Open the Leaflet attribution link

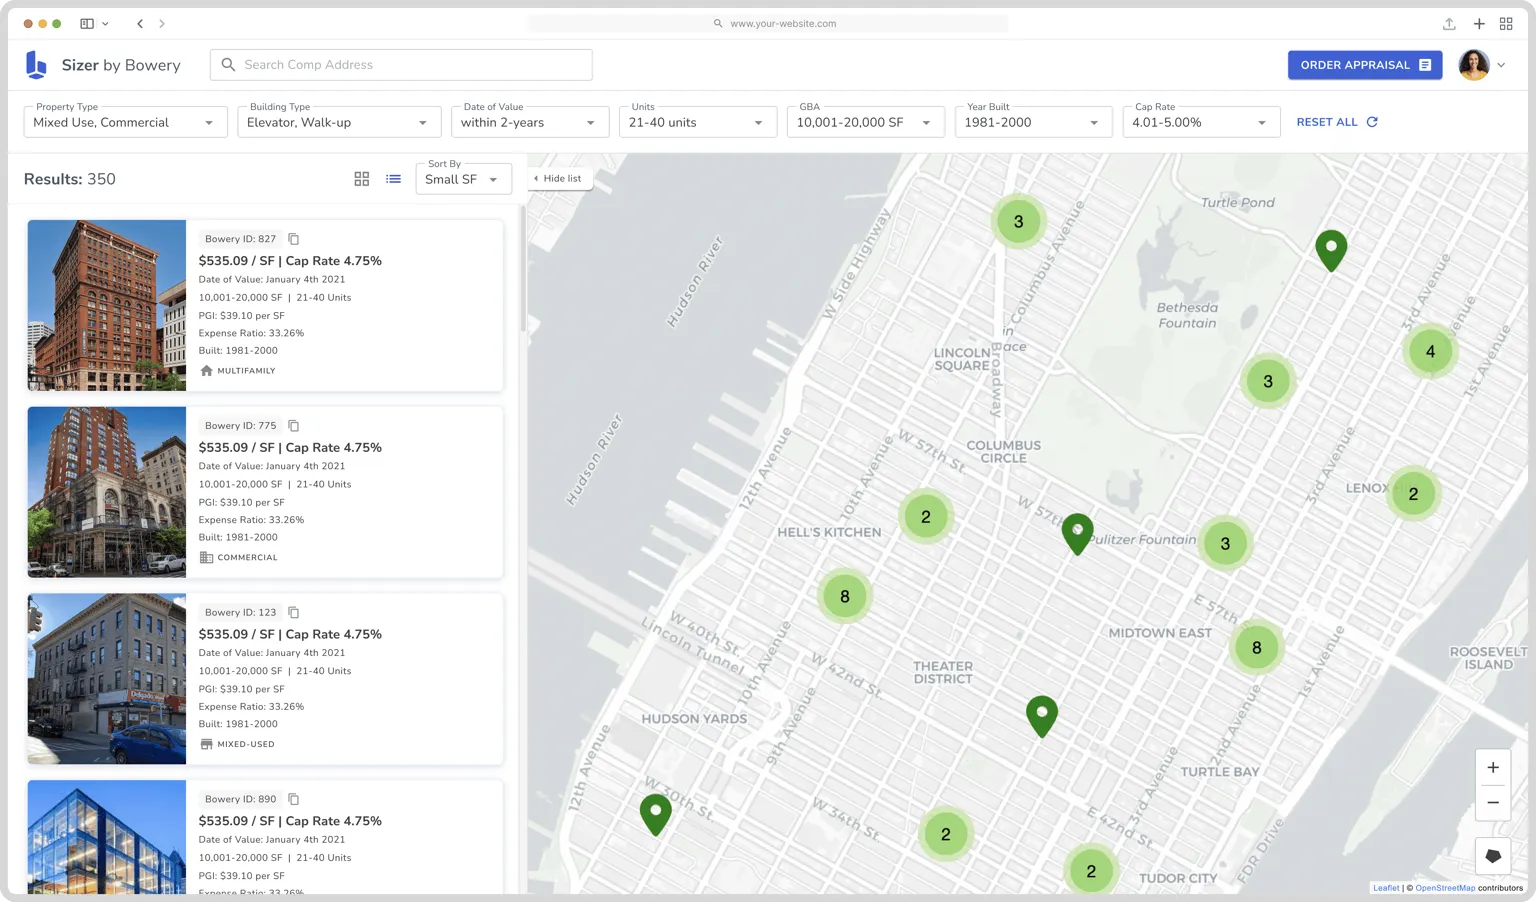click(x=1386, y=888)
